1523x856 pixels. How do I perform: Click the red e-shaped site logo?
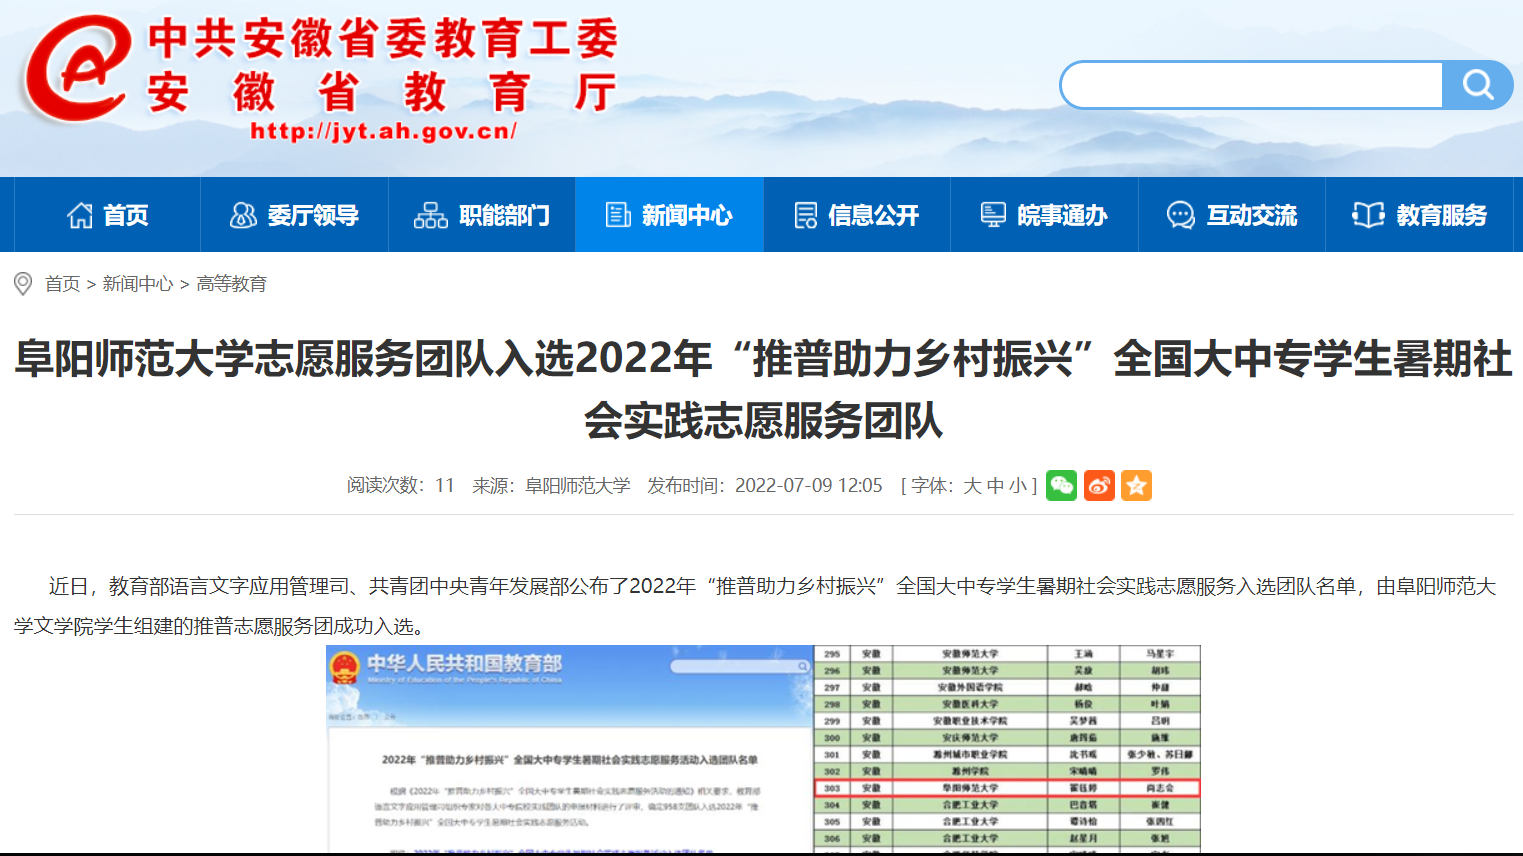tap(76, 70)
